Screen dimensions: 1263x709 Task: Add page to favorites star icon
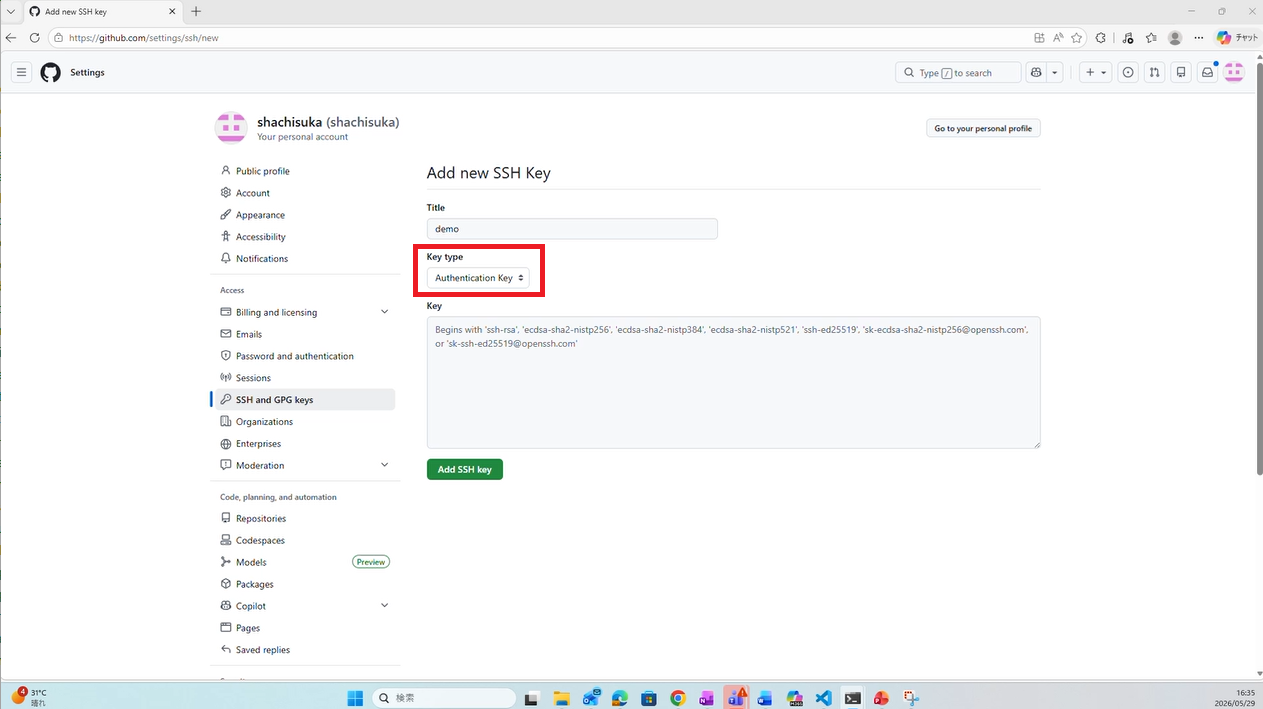(x=1077, y=38)
